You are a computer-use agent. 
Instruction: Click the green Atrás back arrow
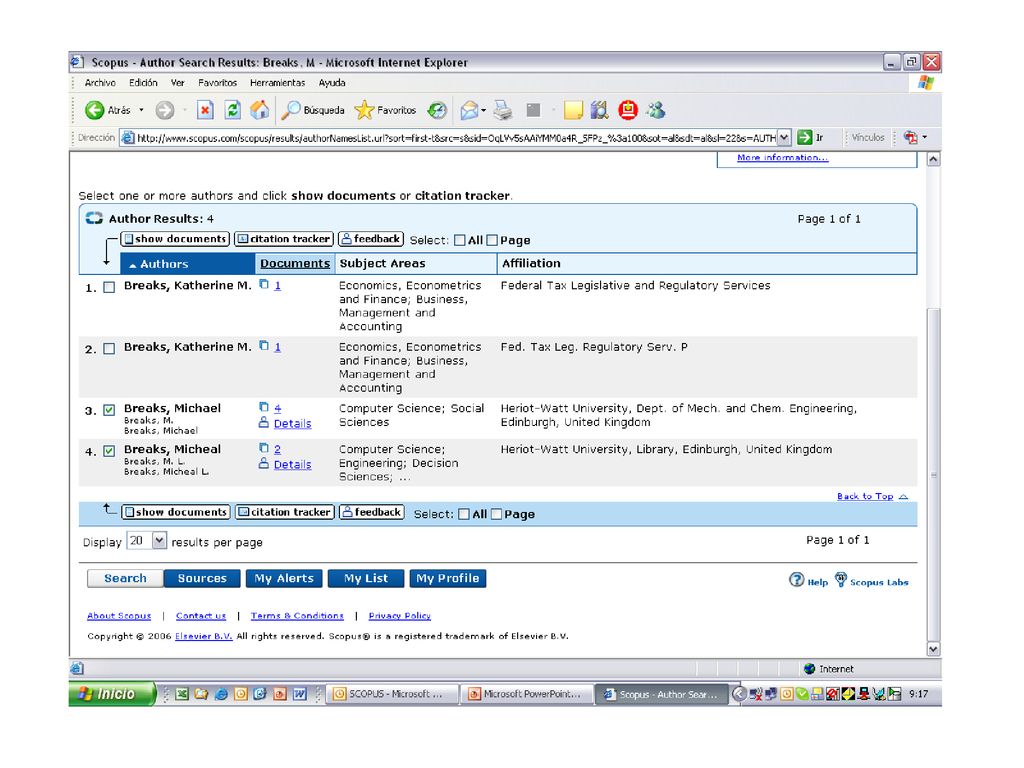[x=95, y=110]
